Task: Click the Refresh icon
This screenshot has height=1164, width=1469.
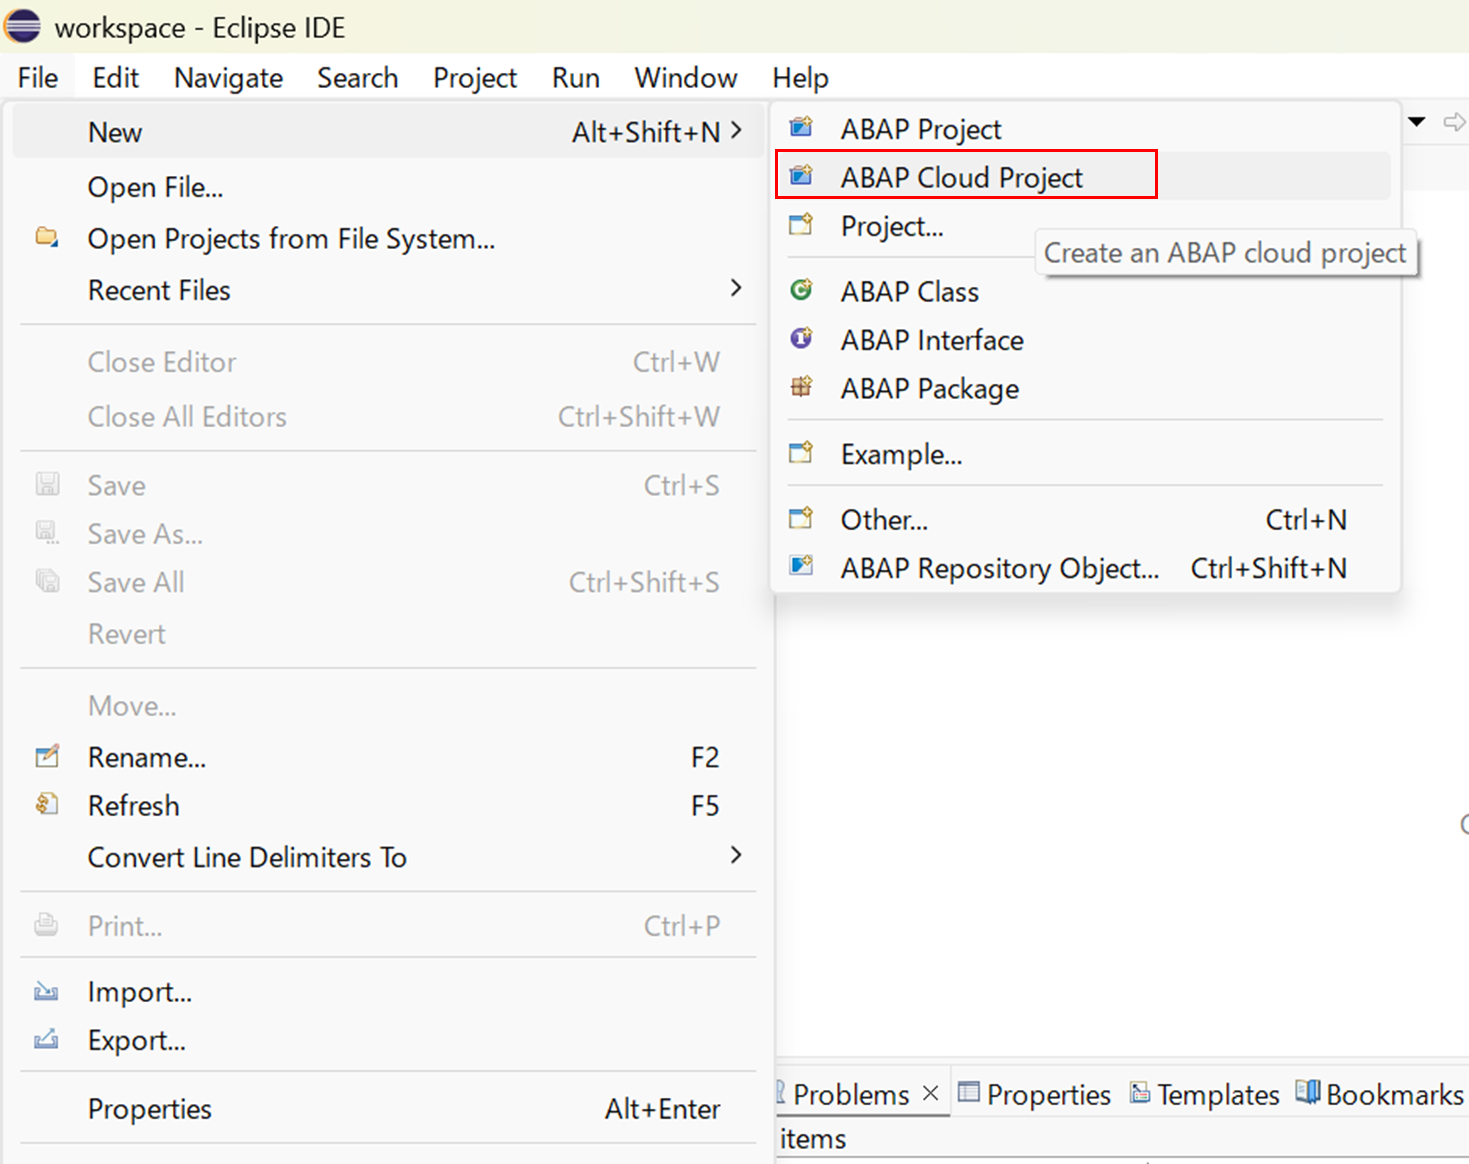Action: [x=47, y=804]
